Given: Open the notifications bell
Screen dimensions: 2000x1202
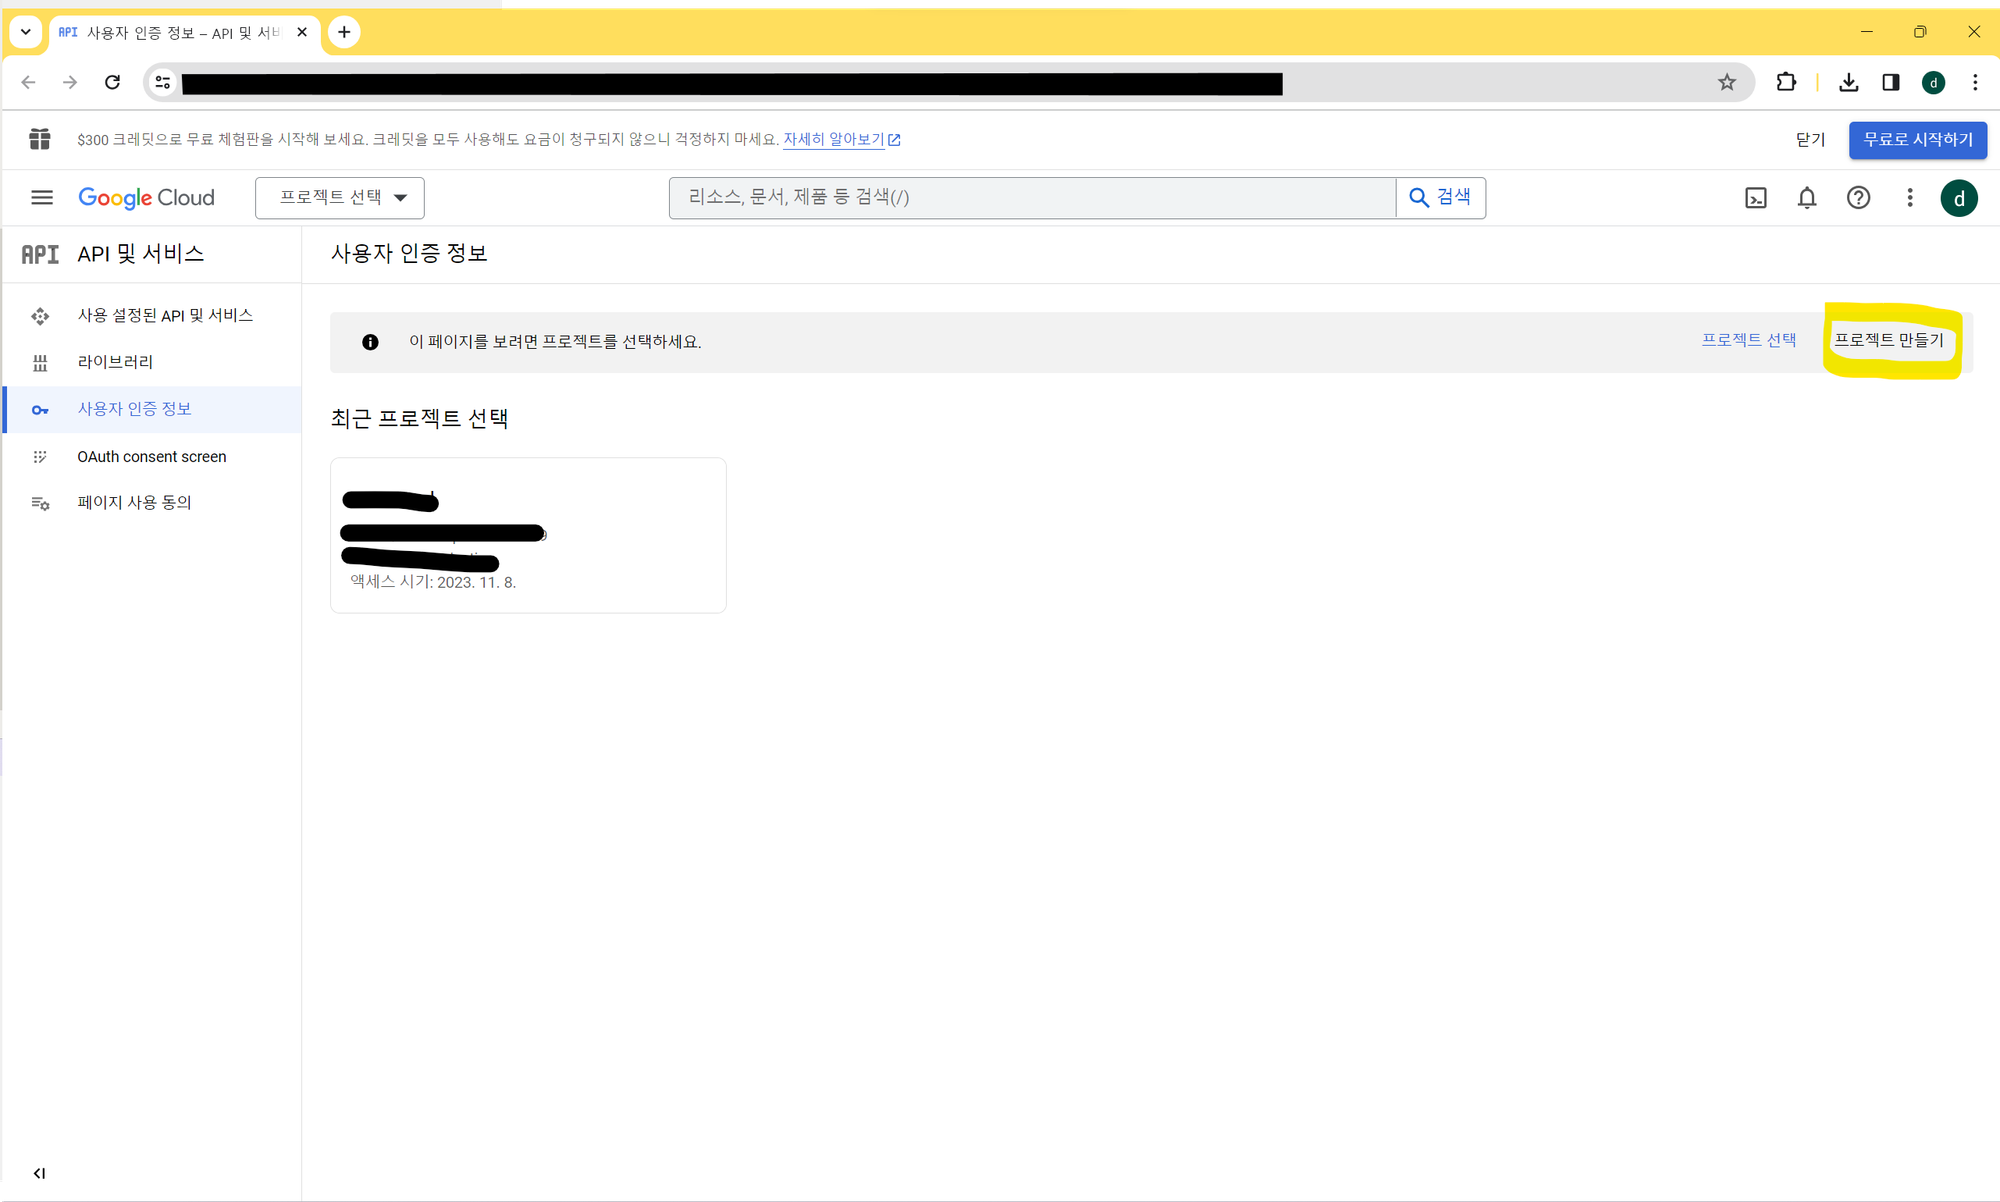Looking at the screenshot, I should pos(1806,198).
